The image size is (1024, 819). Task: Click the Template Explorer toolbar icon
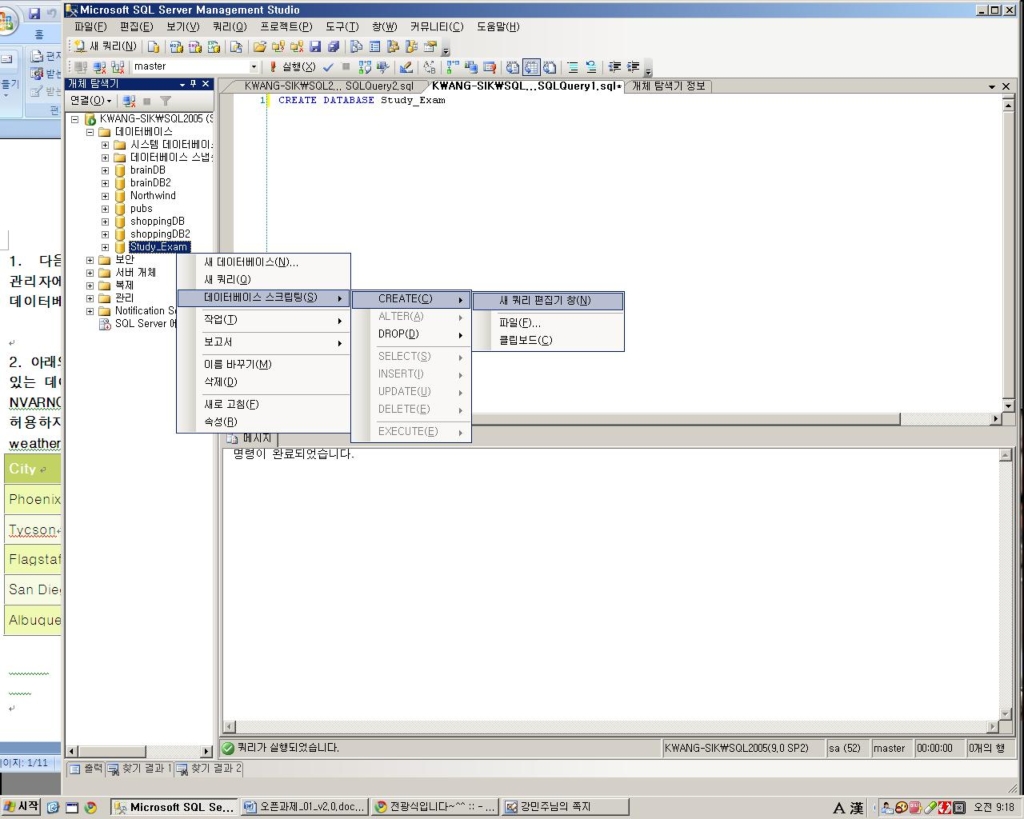click(x=411, y=46)
